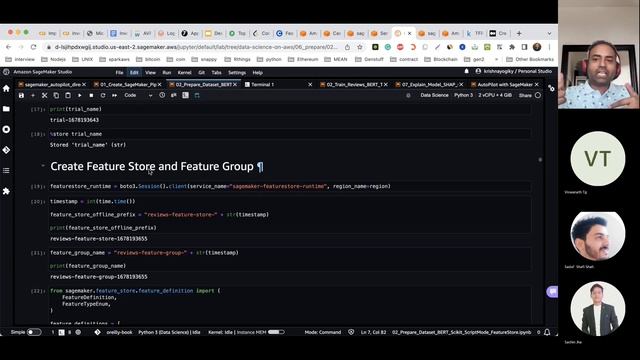Open the File menu
The image size is (640, 360).
pyautogui.click(x=119, y=73)
